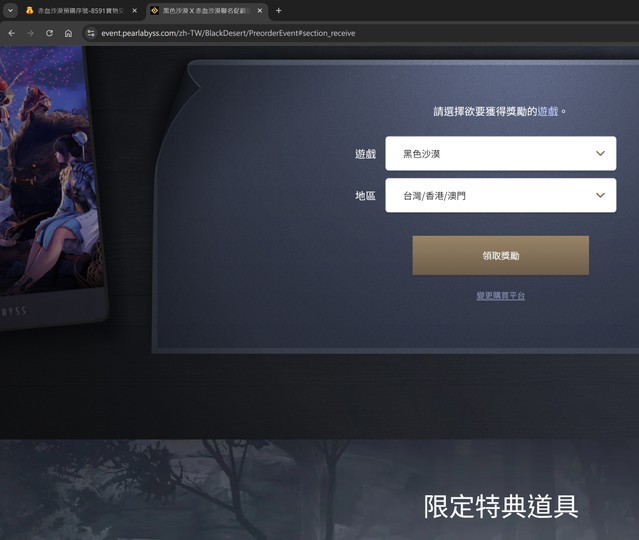This screenshot has height=540, width=639.
Task: Open site information icon in address bar
Action: (90, 33)
